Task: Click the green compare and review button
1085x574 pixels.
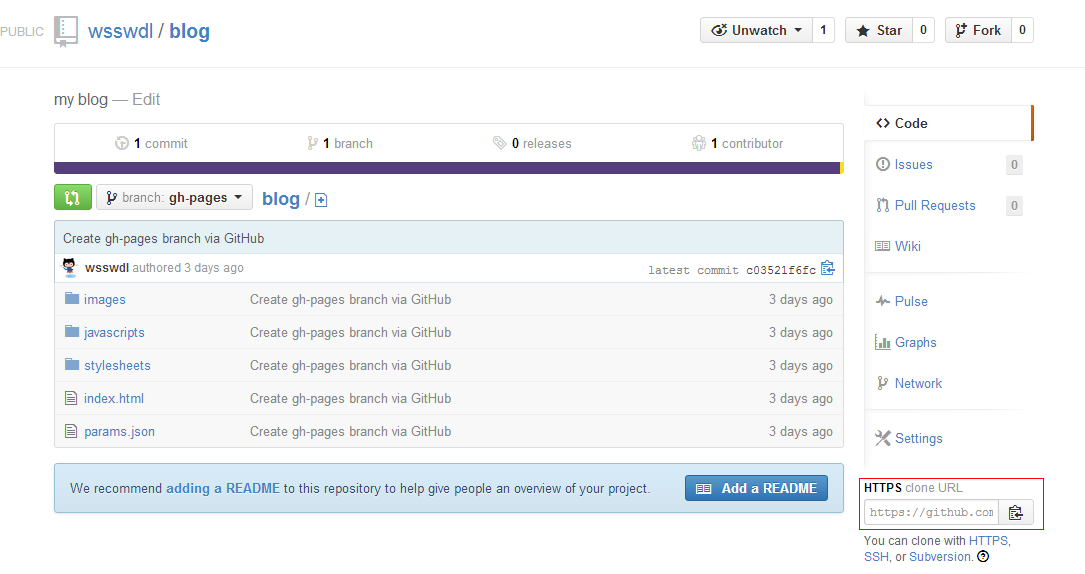Action: coord(72,198)
